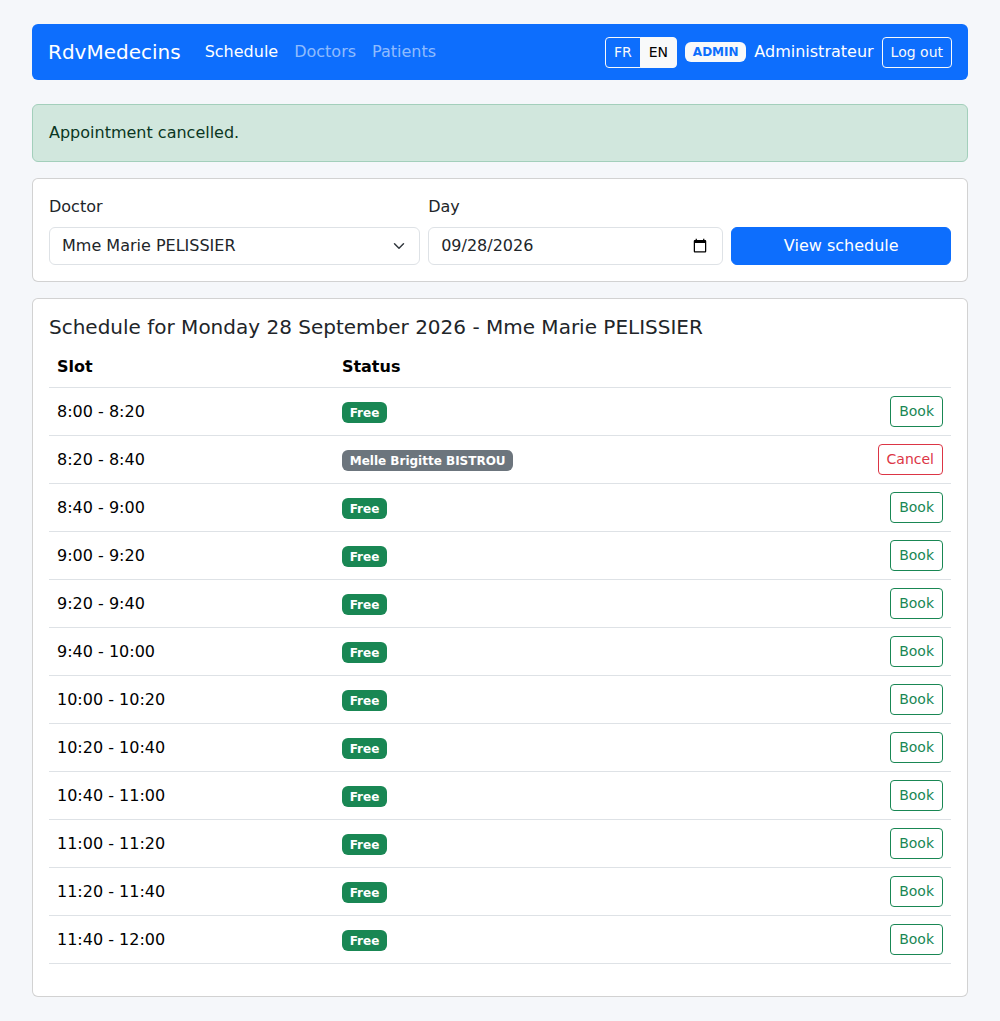This screenshot has width=1000, height=1021.
Task: Cancel the Melle Brigitte BISTROU appointment
Action: (910, 460)
